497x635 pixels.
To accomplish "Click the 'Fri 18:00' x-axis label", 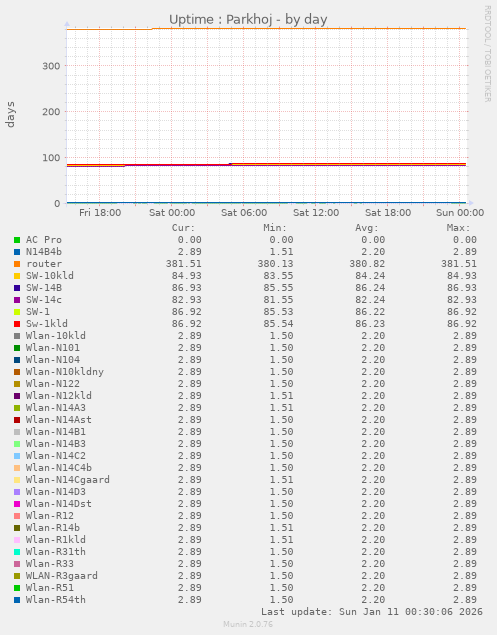I will [x=100, y=213].
